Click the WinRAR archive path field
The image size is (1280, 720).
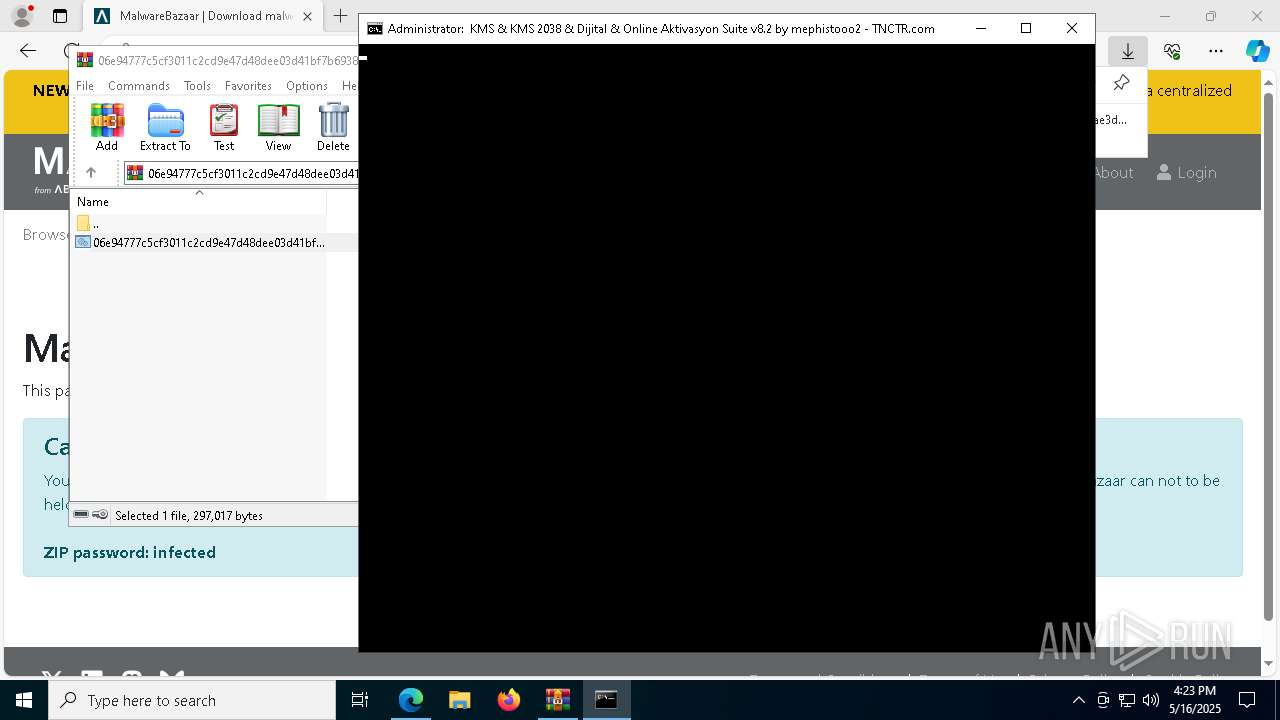point(243,173)
